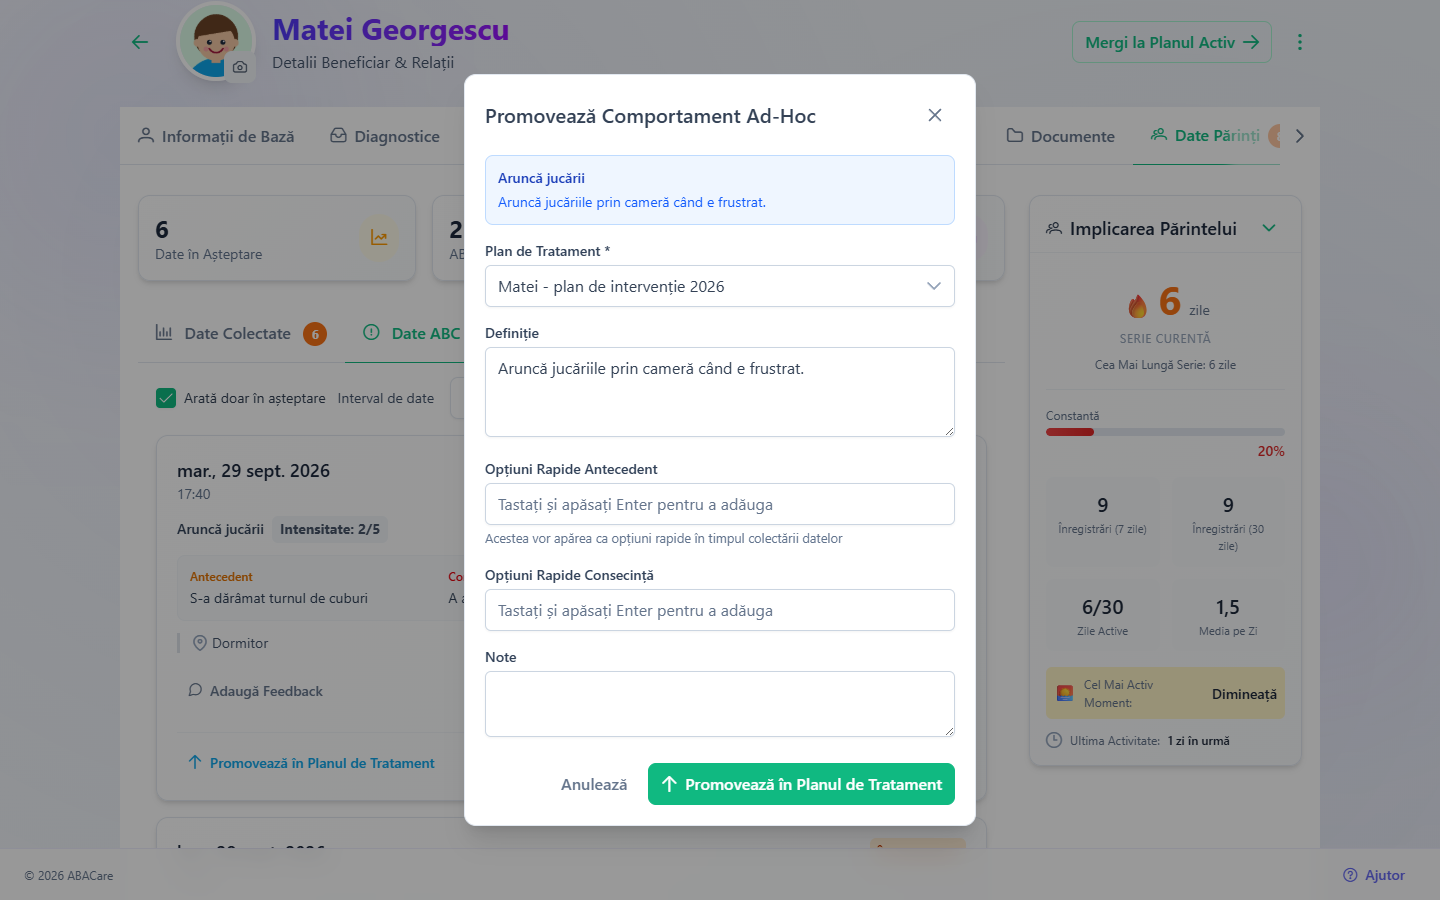The height and width of the screenshot is (900, 1440).
Task: Open Ajutor help link
Action: [1374, 875]
